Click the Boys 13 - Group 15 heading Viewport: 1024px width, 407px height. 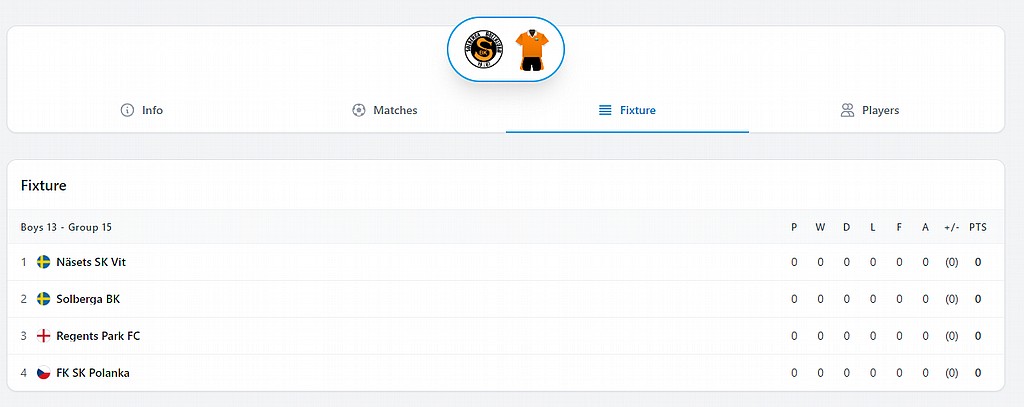tap(66, 227)
